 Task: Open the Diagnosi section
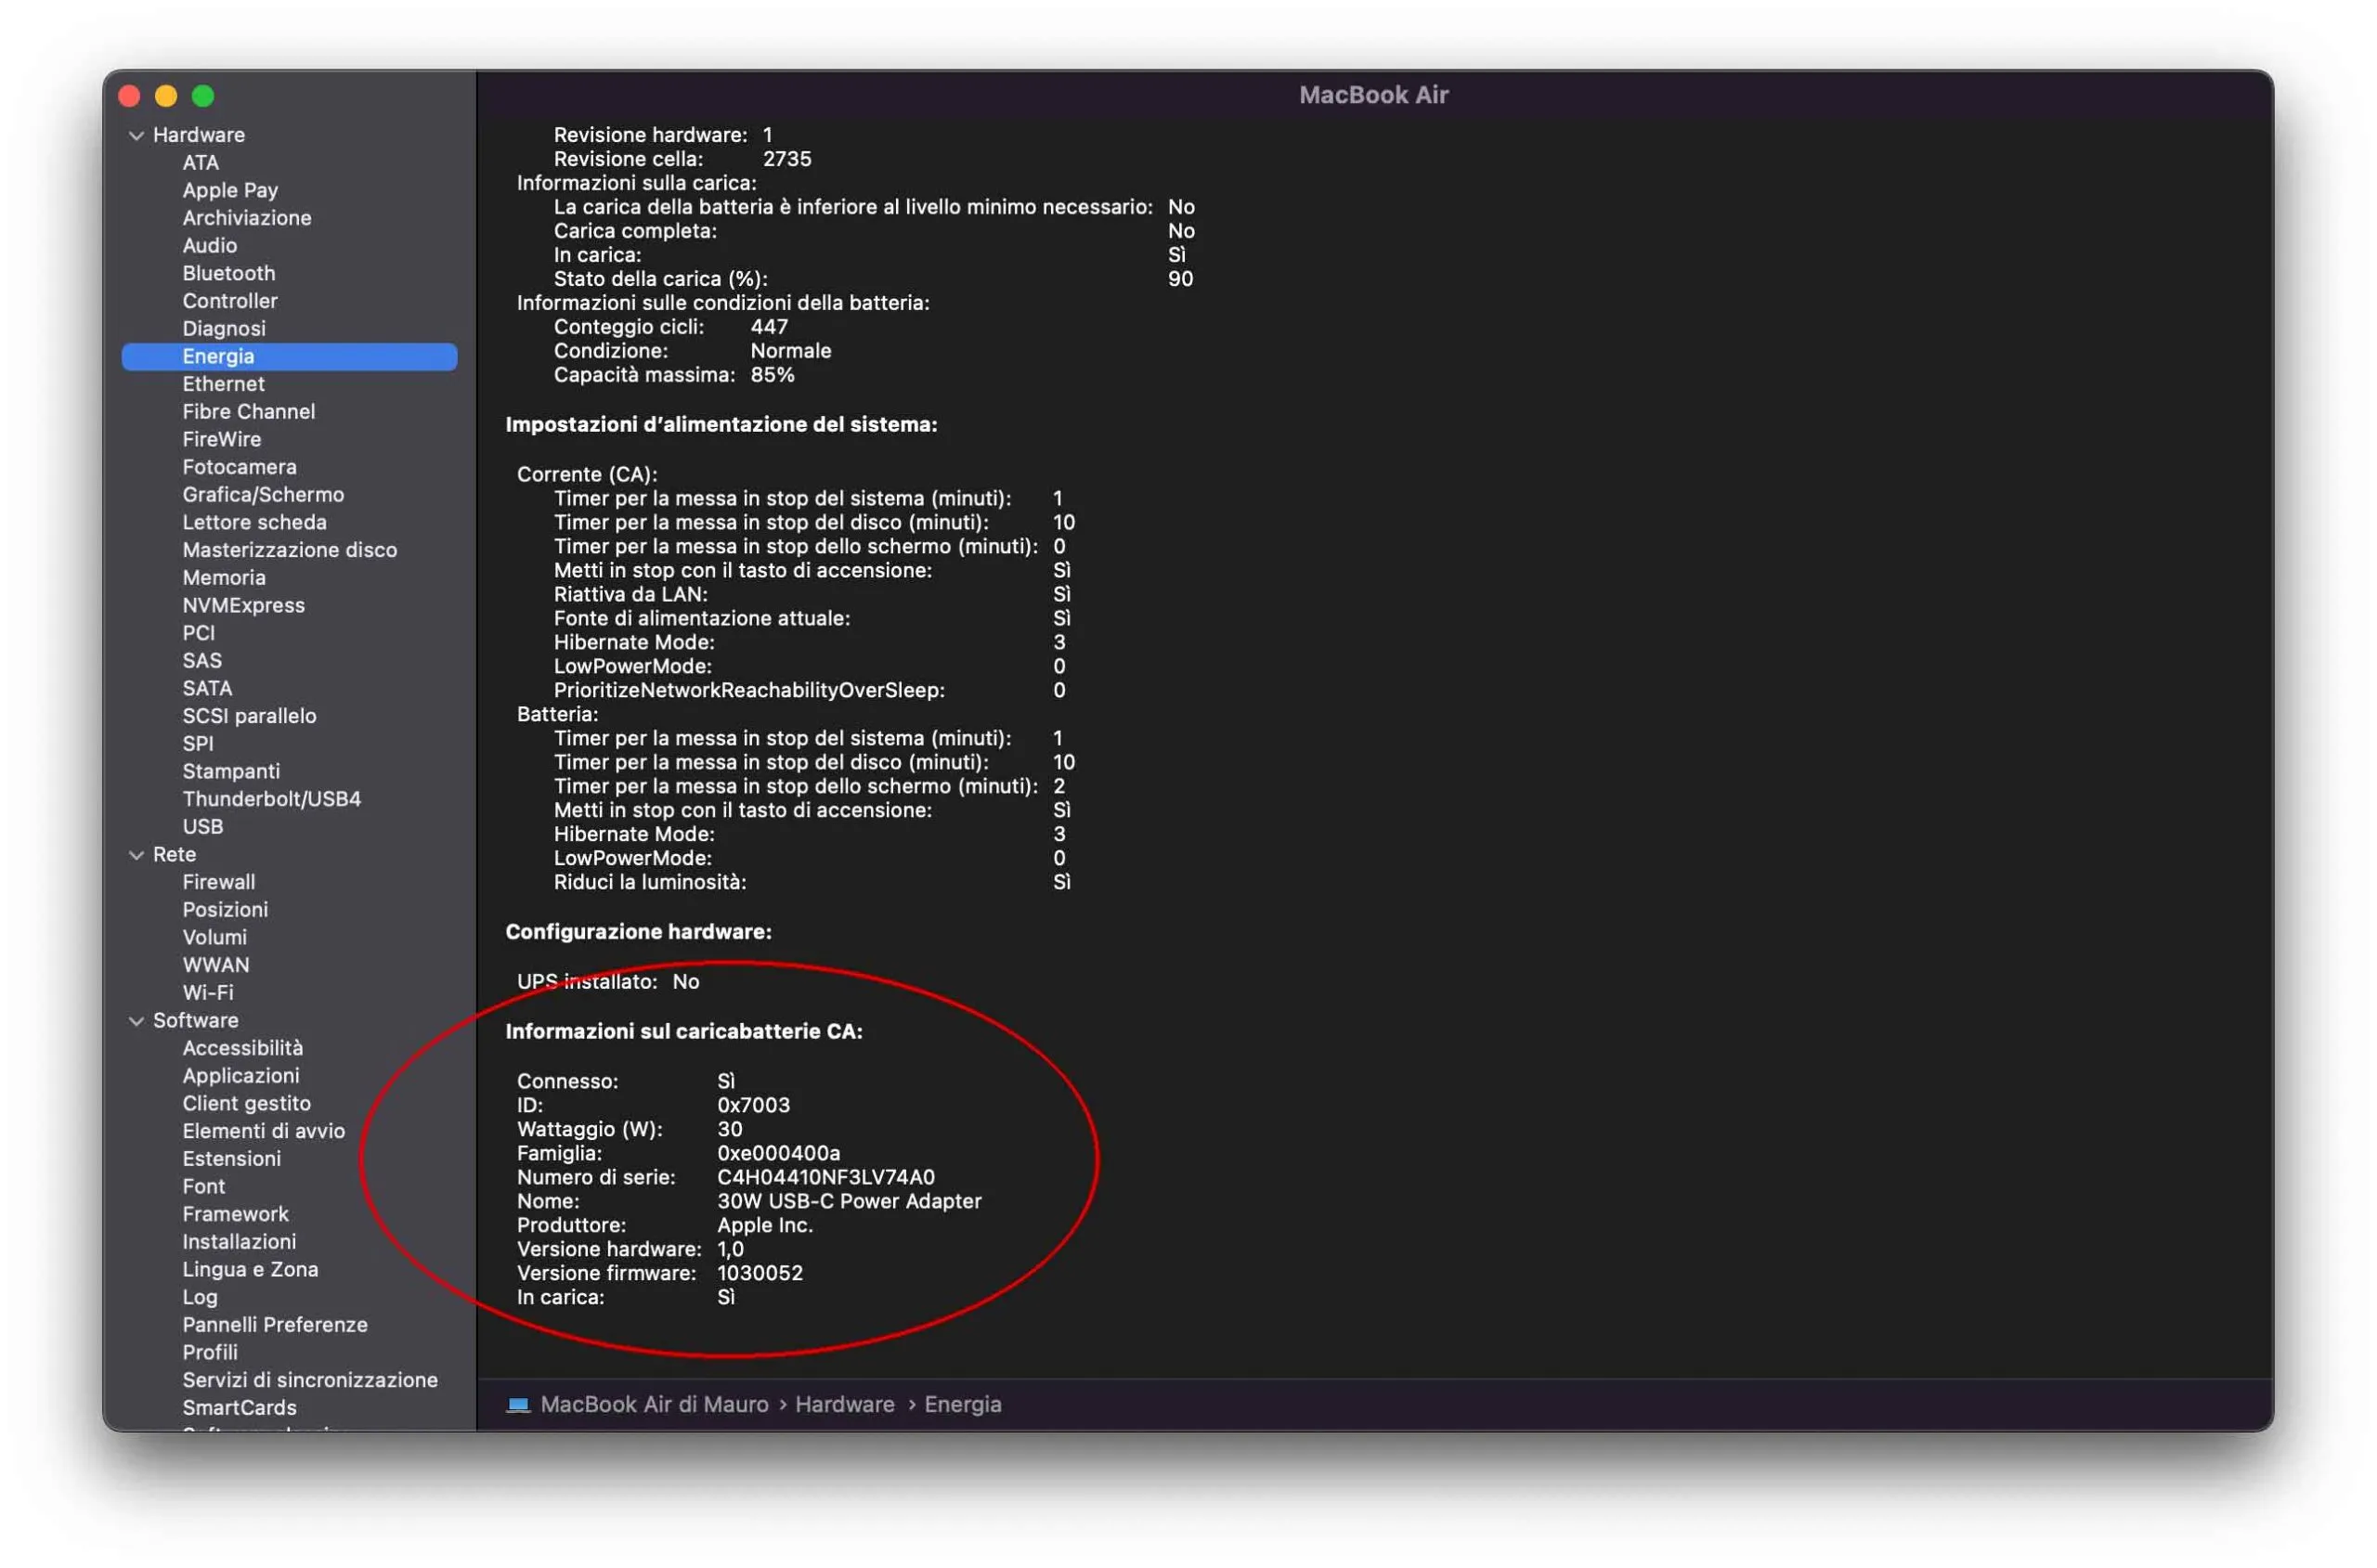224,328
